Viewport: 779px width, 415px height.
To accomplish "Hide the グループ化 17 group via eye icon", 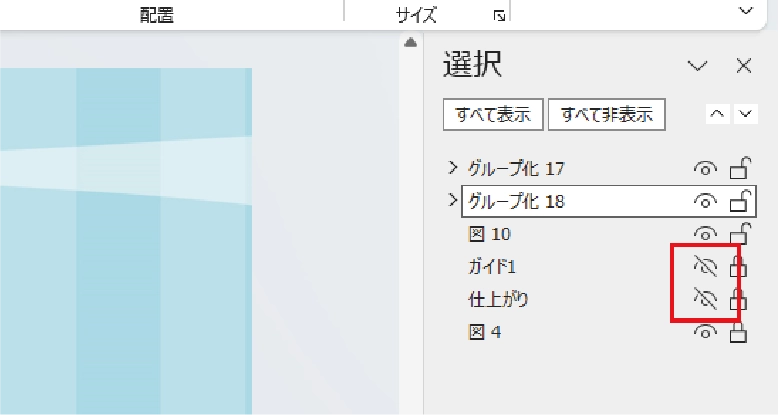I will pyautogui.click(x=705, y=169).
